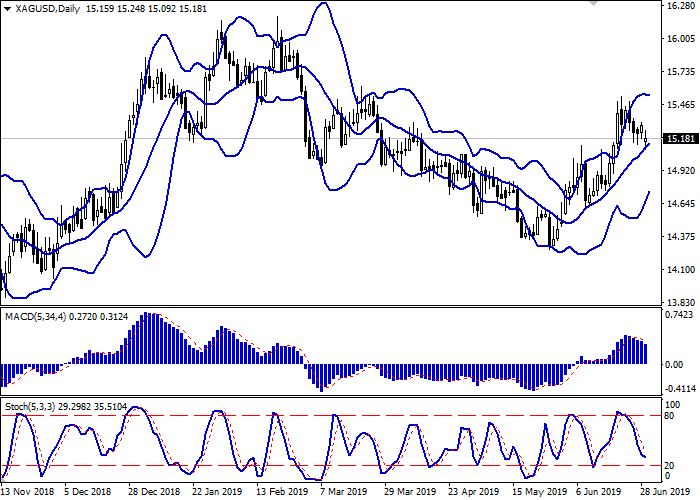
Task: Click the 13 Nov 2018 date label
Action: tap(27, 492)
